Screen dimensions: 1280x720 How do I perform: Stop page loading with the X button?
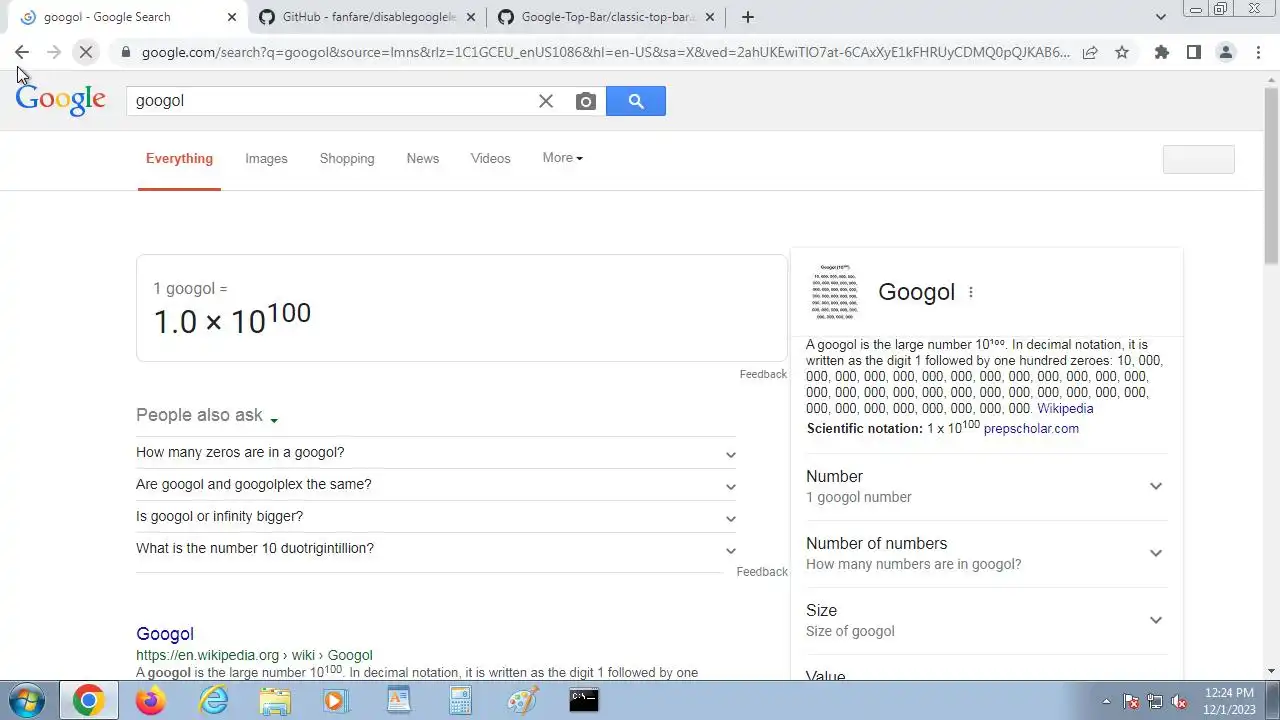pyautogui.click(x=86, y=52)
